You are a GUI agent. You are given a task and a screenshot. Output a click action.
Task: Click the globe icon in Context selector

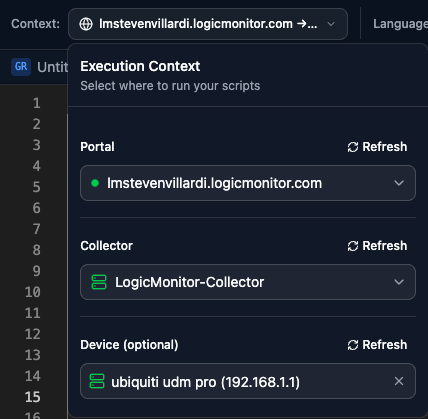[x=86, y=24]
